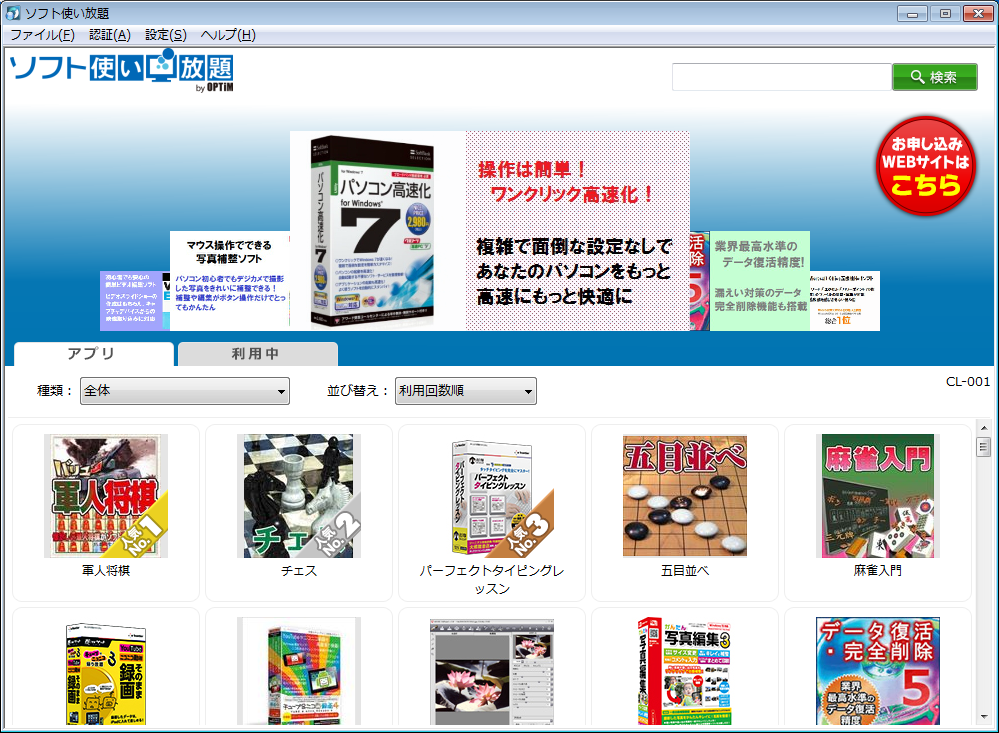This screenshot has height=733, width=999.
Task: Click the 五目並べ label
Action: pyautogui.click(x=685, y=570)
